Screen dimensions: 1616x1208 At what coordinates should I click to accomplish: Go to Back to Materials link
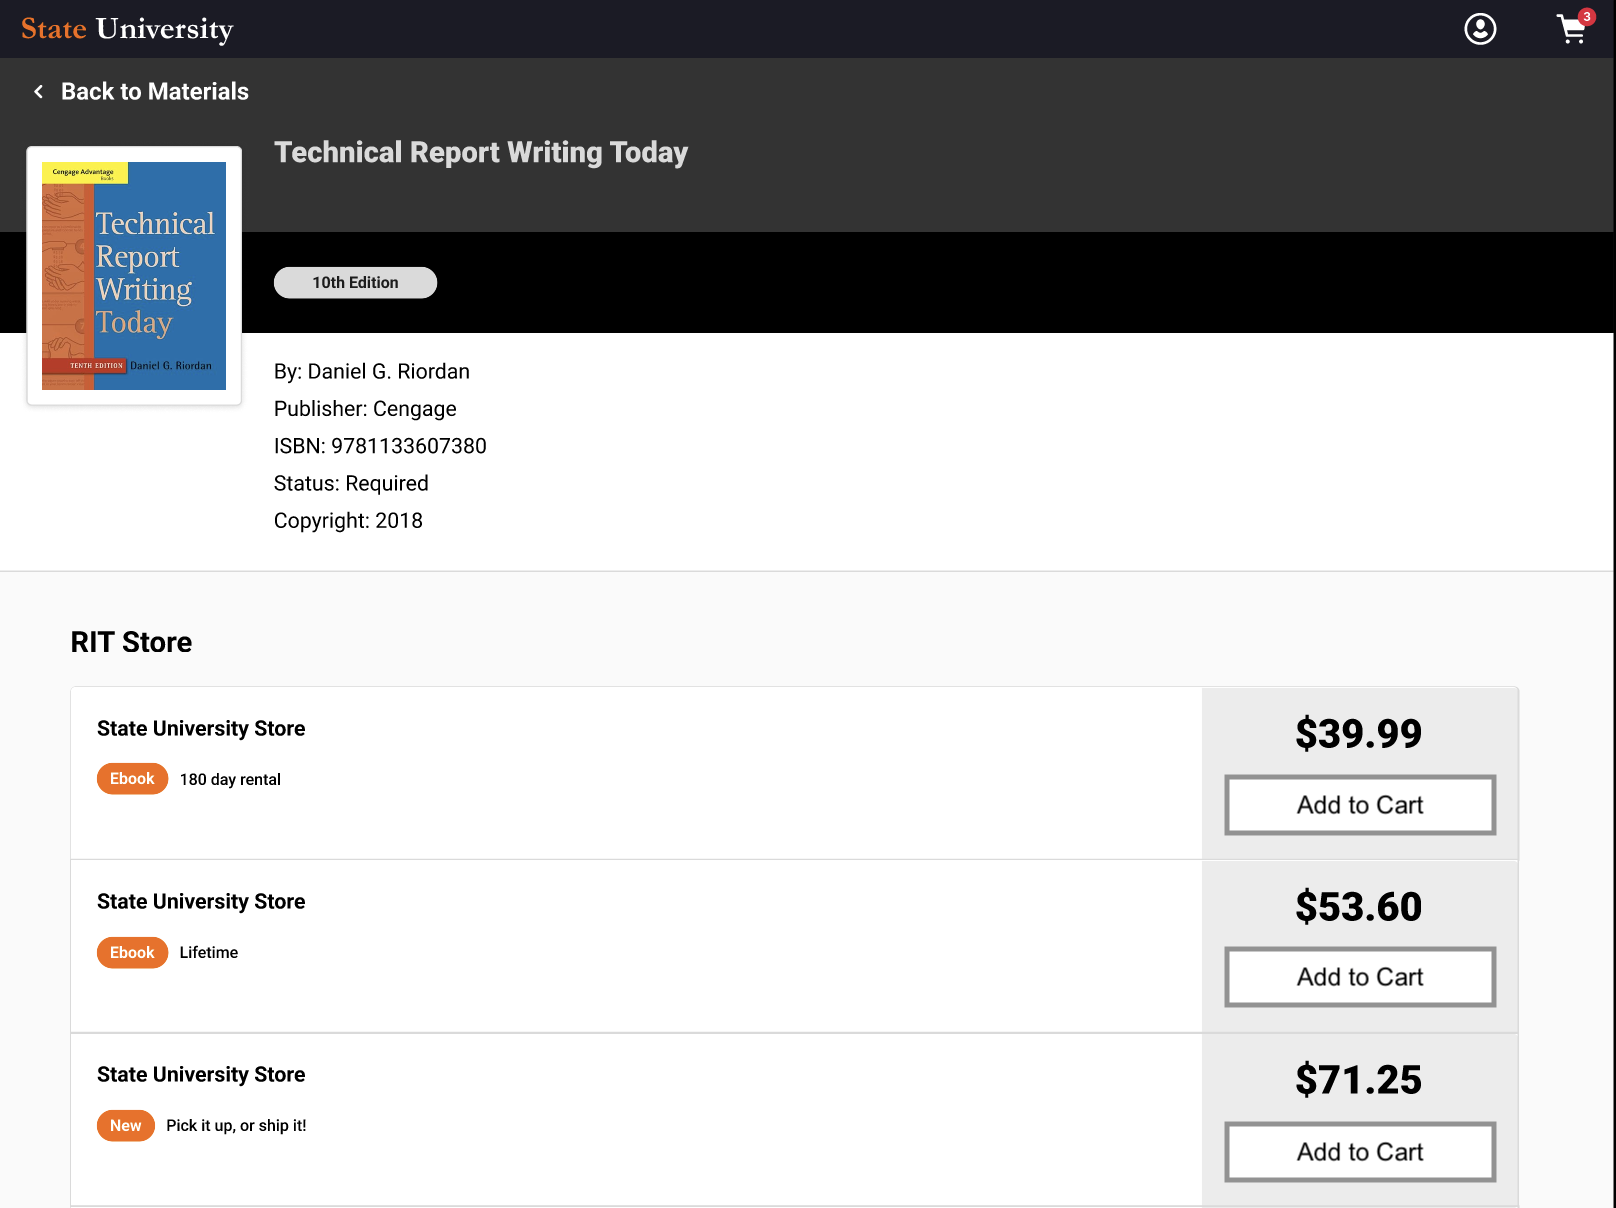click(155, 91)
